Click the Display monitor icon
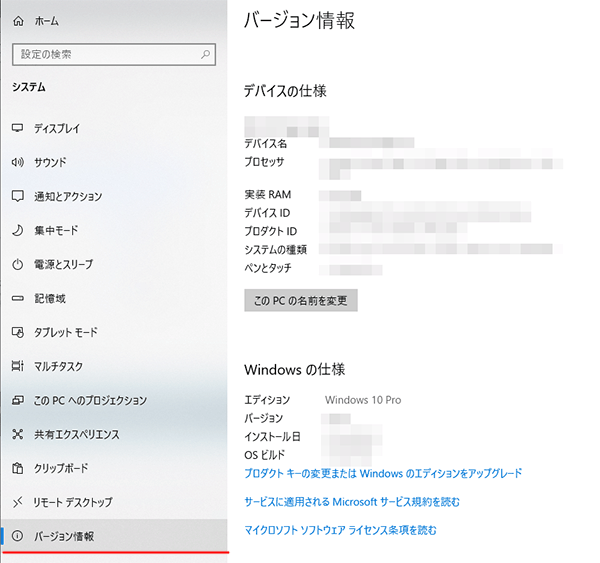Screen dimensions: 600x563 [x=17, y=129]
